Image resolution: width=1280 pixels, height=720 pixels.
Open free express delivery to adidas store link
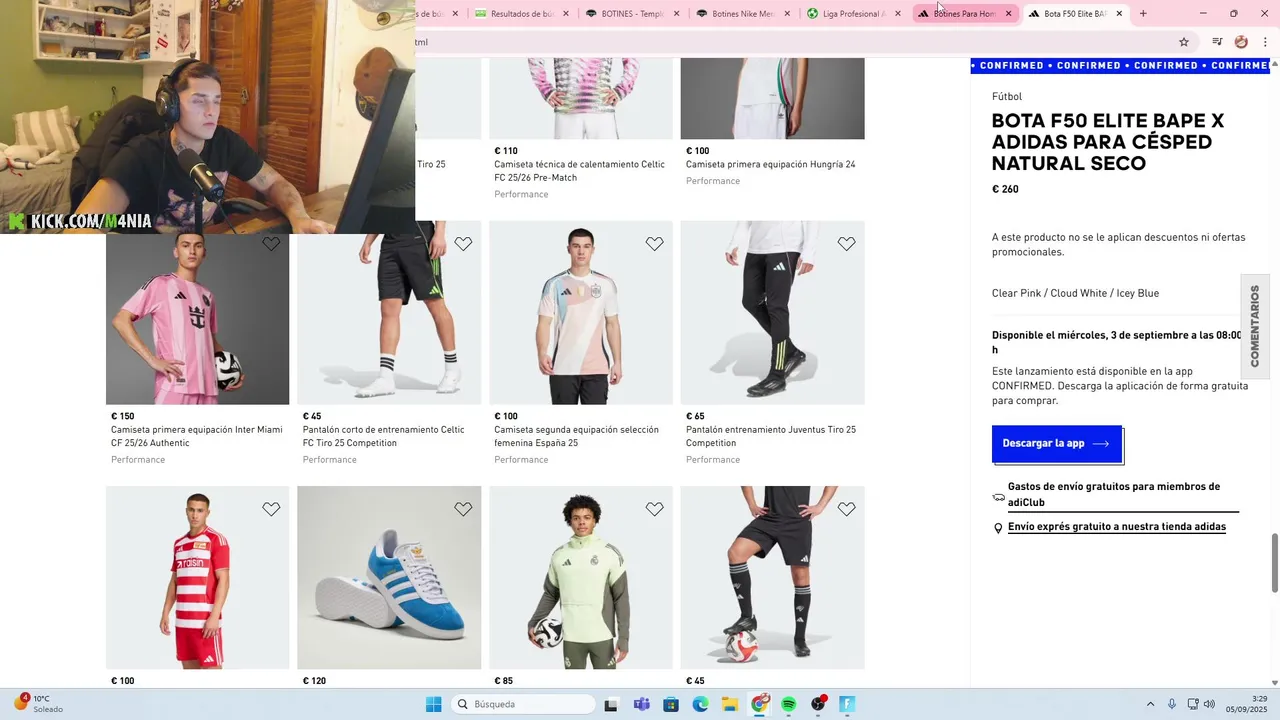click(x=1117, y=527)
